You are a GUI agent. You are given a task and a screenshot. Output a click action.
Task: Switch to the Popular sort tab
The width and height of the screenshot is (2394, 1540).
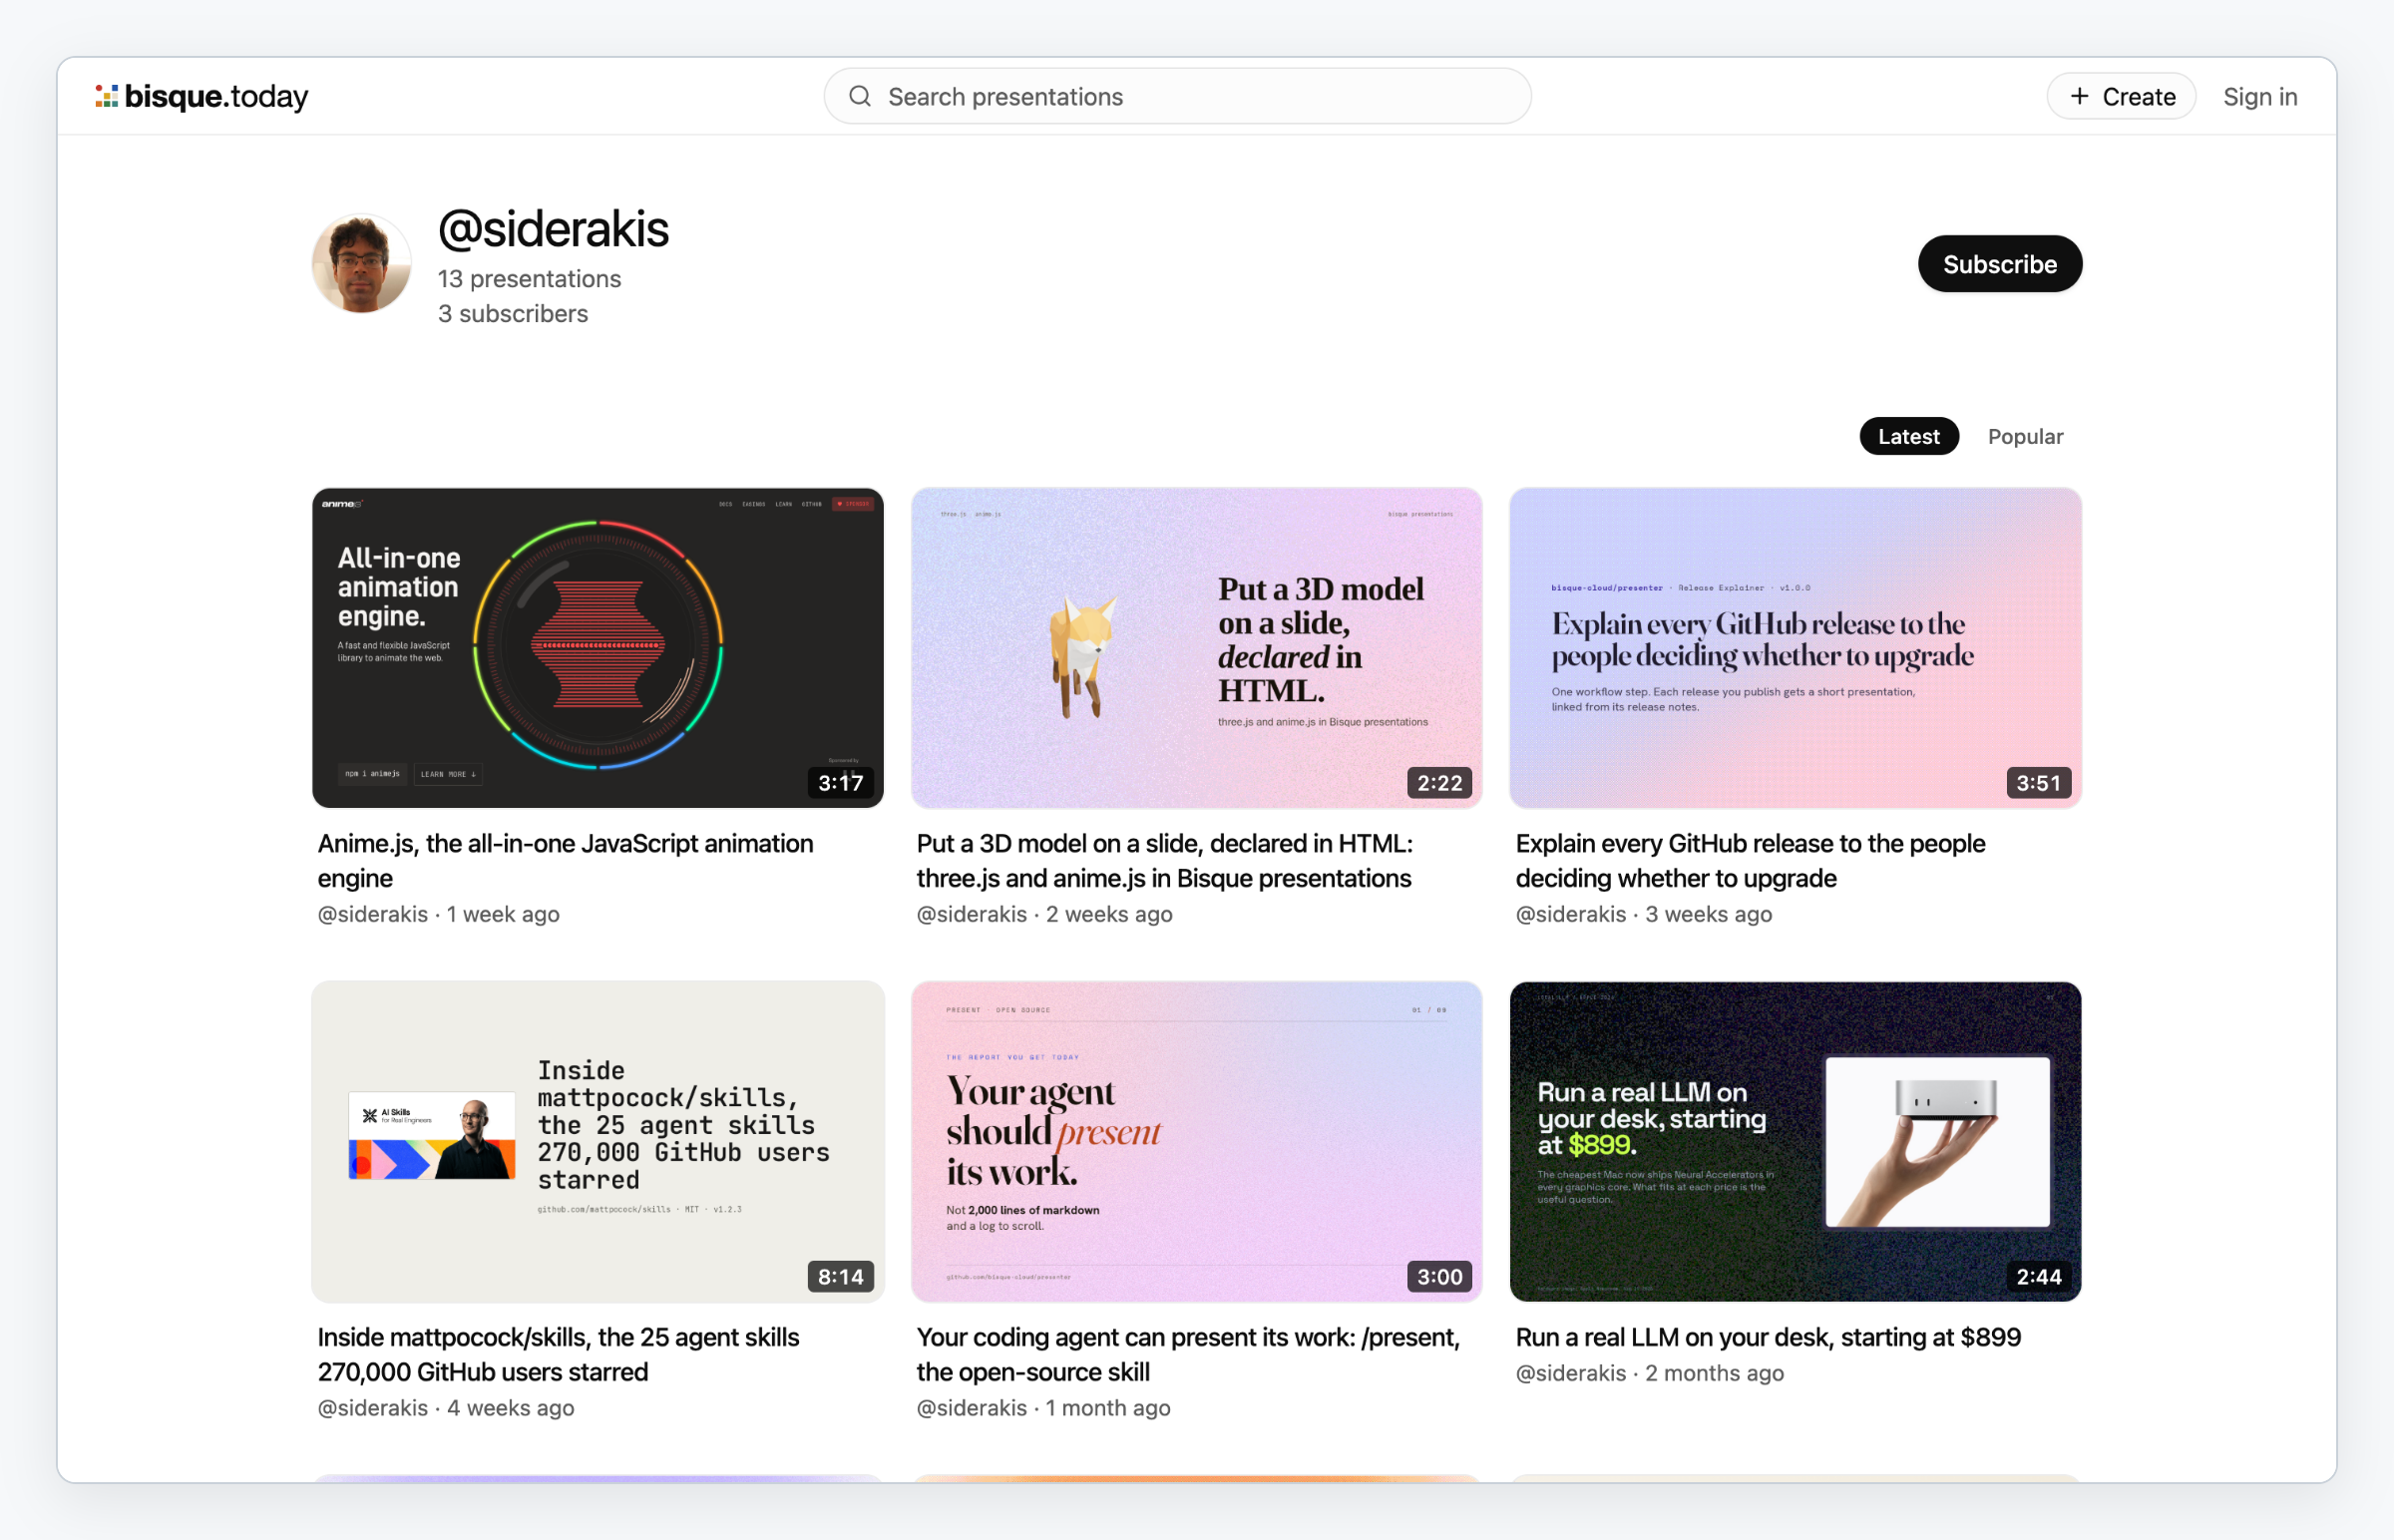2025,436
